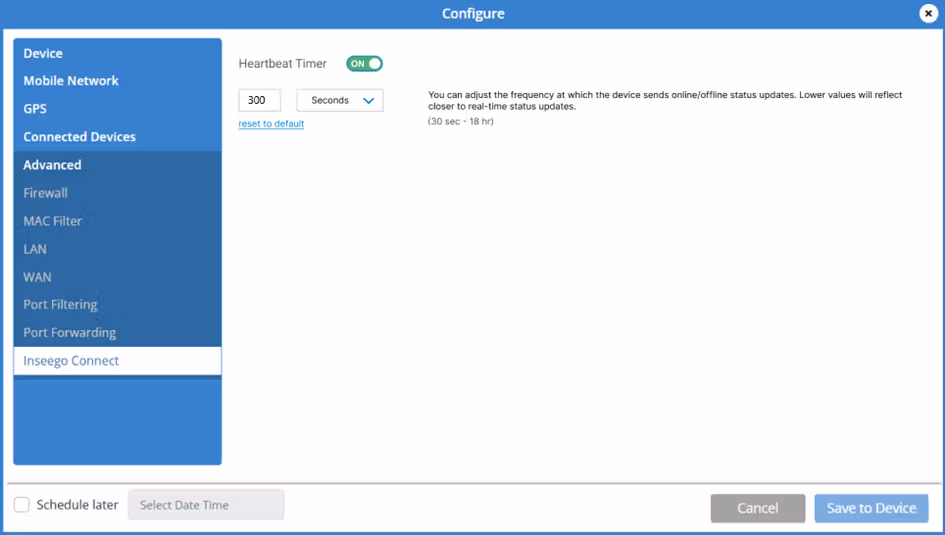The image size is (945, 535).
Task: Go to Port Forwarding
Action: pyautogui.click(x=118, y=333)
